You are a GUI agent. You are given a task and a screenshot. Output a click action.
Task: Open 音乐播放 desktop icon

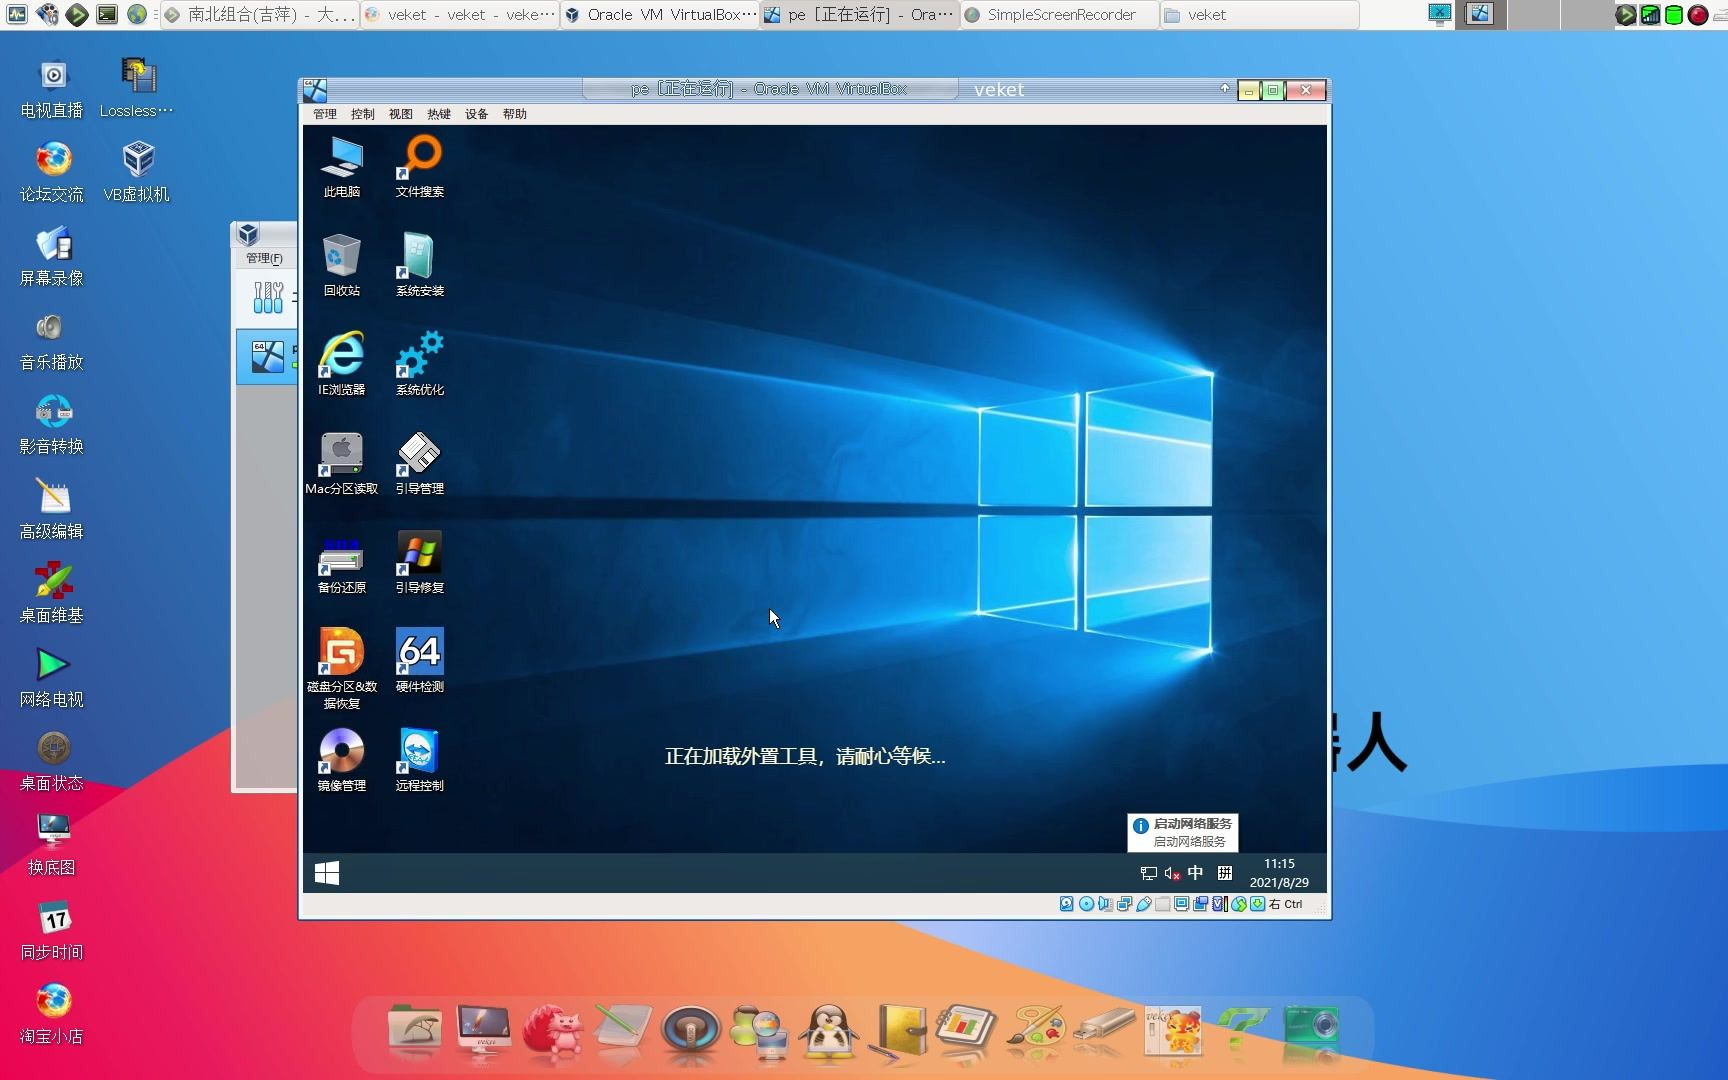click(52, 340)
